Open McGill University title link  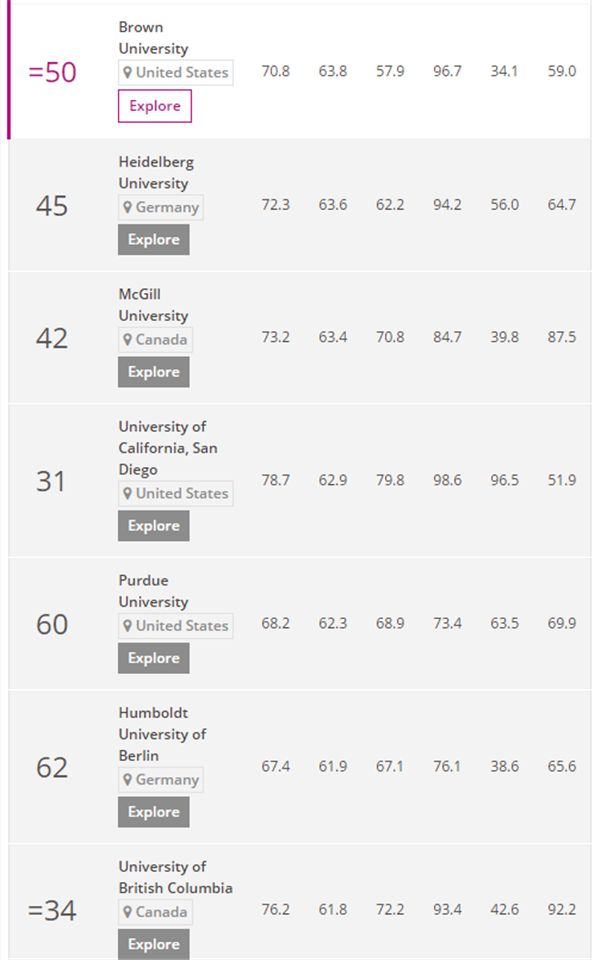(153, 305)
